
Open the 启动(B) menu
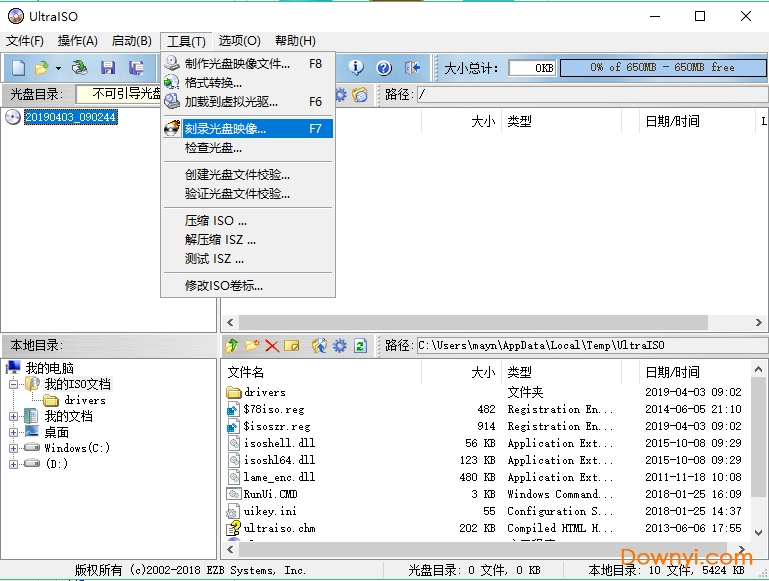pos(131,41)
